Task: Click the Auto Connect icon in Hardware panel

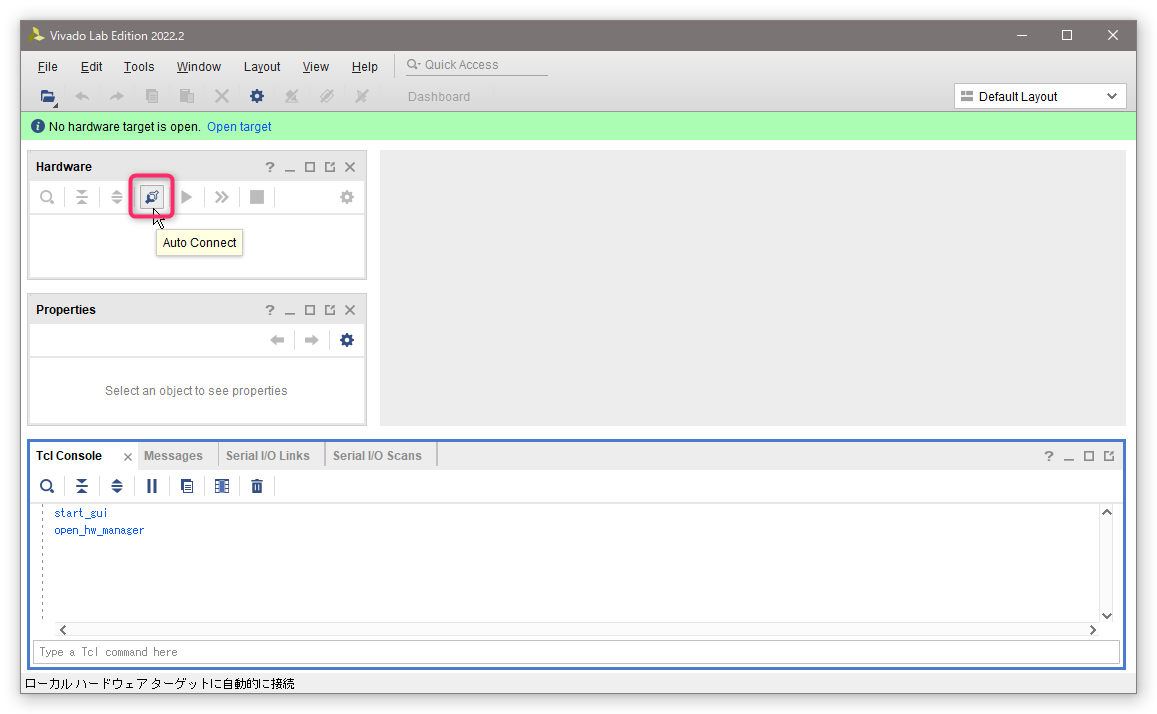Action: click(x=152, y=197)
